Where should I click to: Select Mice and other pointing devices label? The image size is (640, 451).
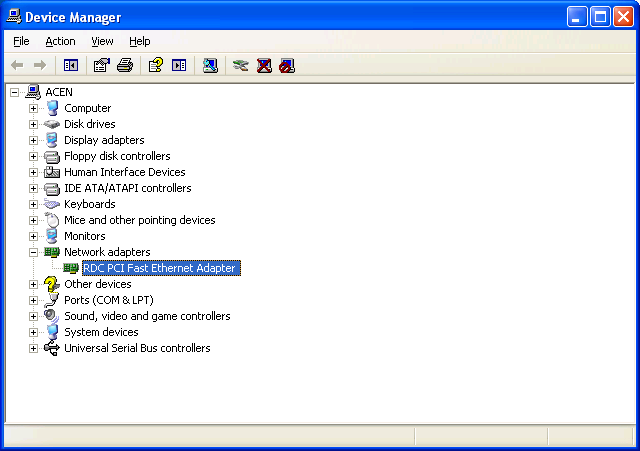140,220
